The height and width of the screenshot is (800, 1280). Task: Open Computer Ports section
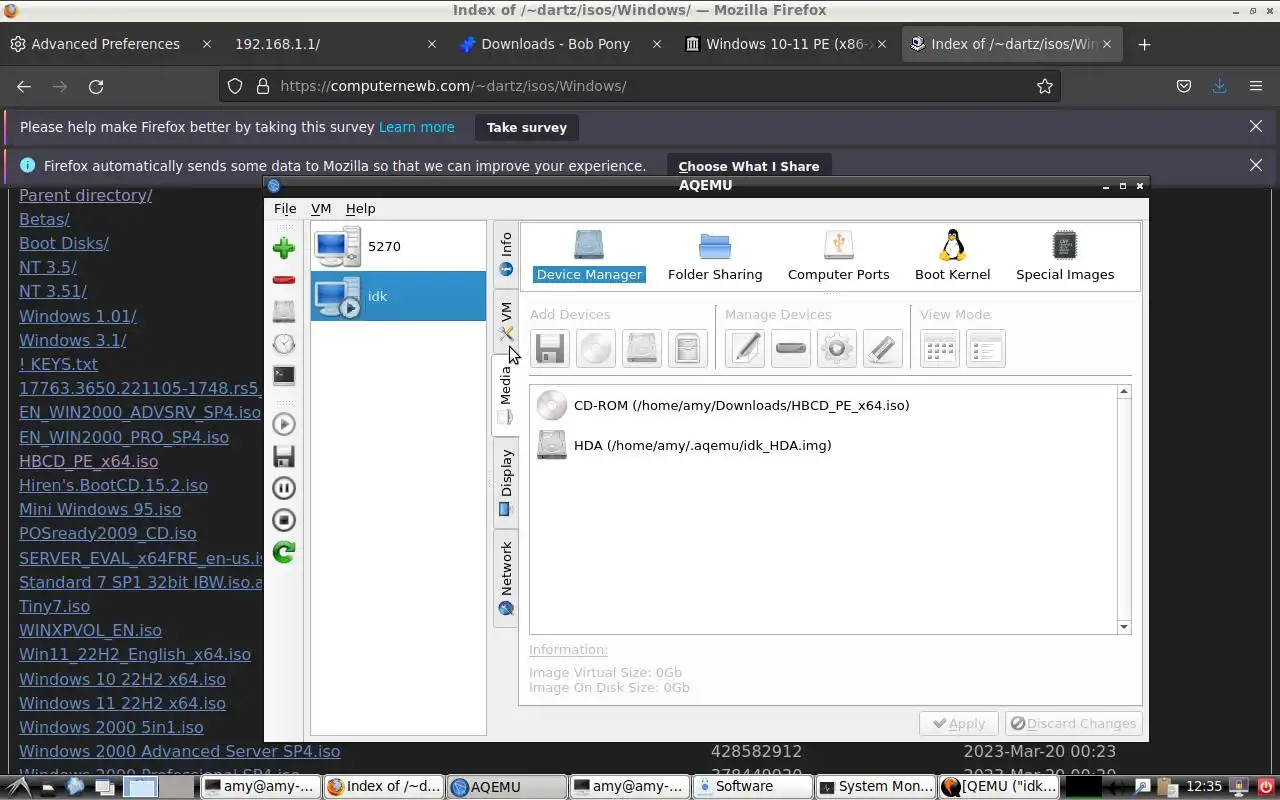pyautogui.click(x=838, y=256)
